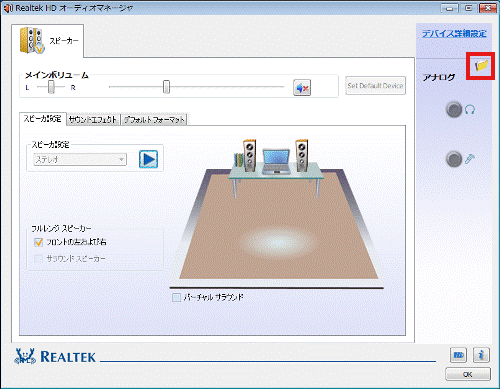Click the right speaker in room illustration
This screenshot has width=500, height=389.
[302, 155]
